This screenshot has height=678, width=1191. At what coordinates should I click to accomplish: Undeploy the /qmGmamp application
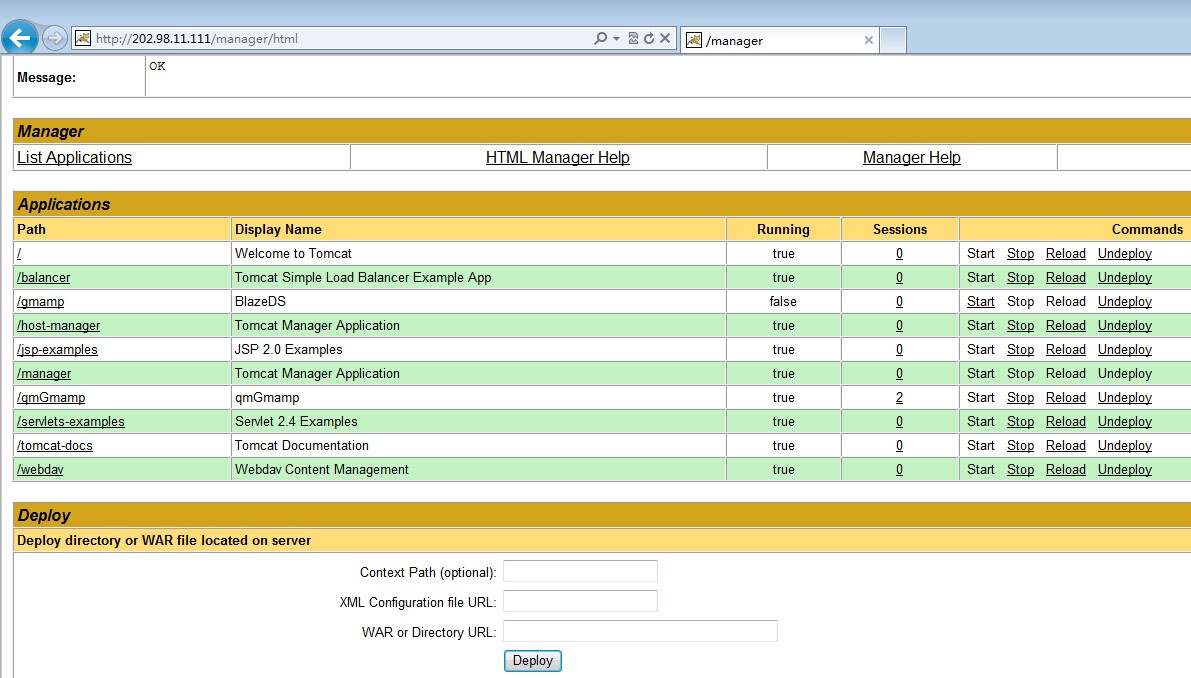click(1125, 398)
